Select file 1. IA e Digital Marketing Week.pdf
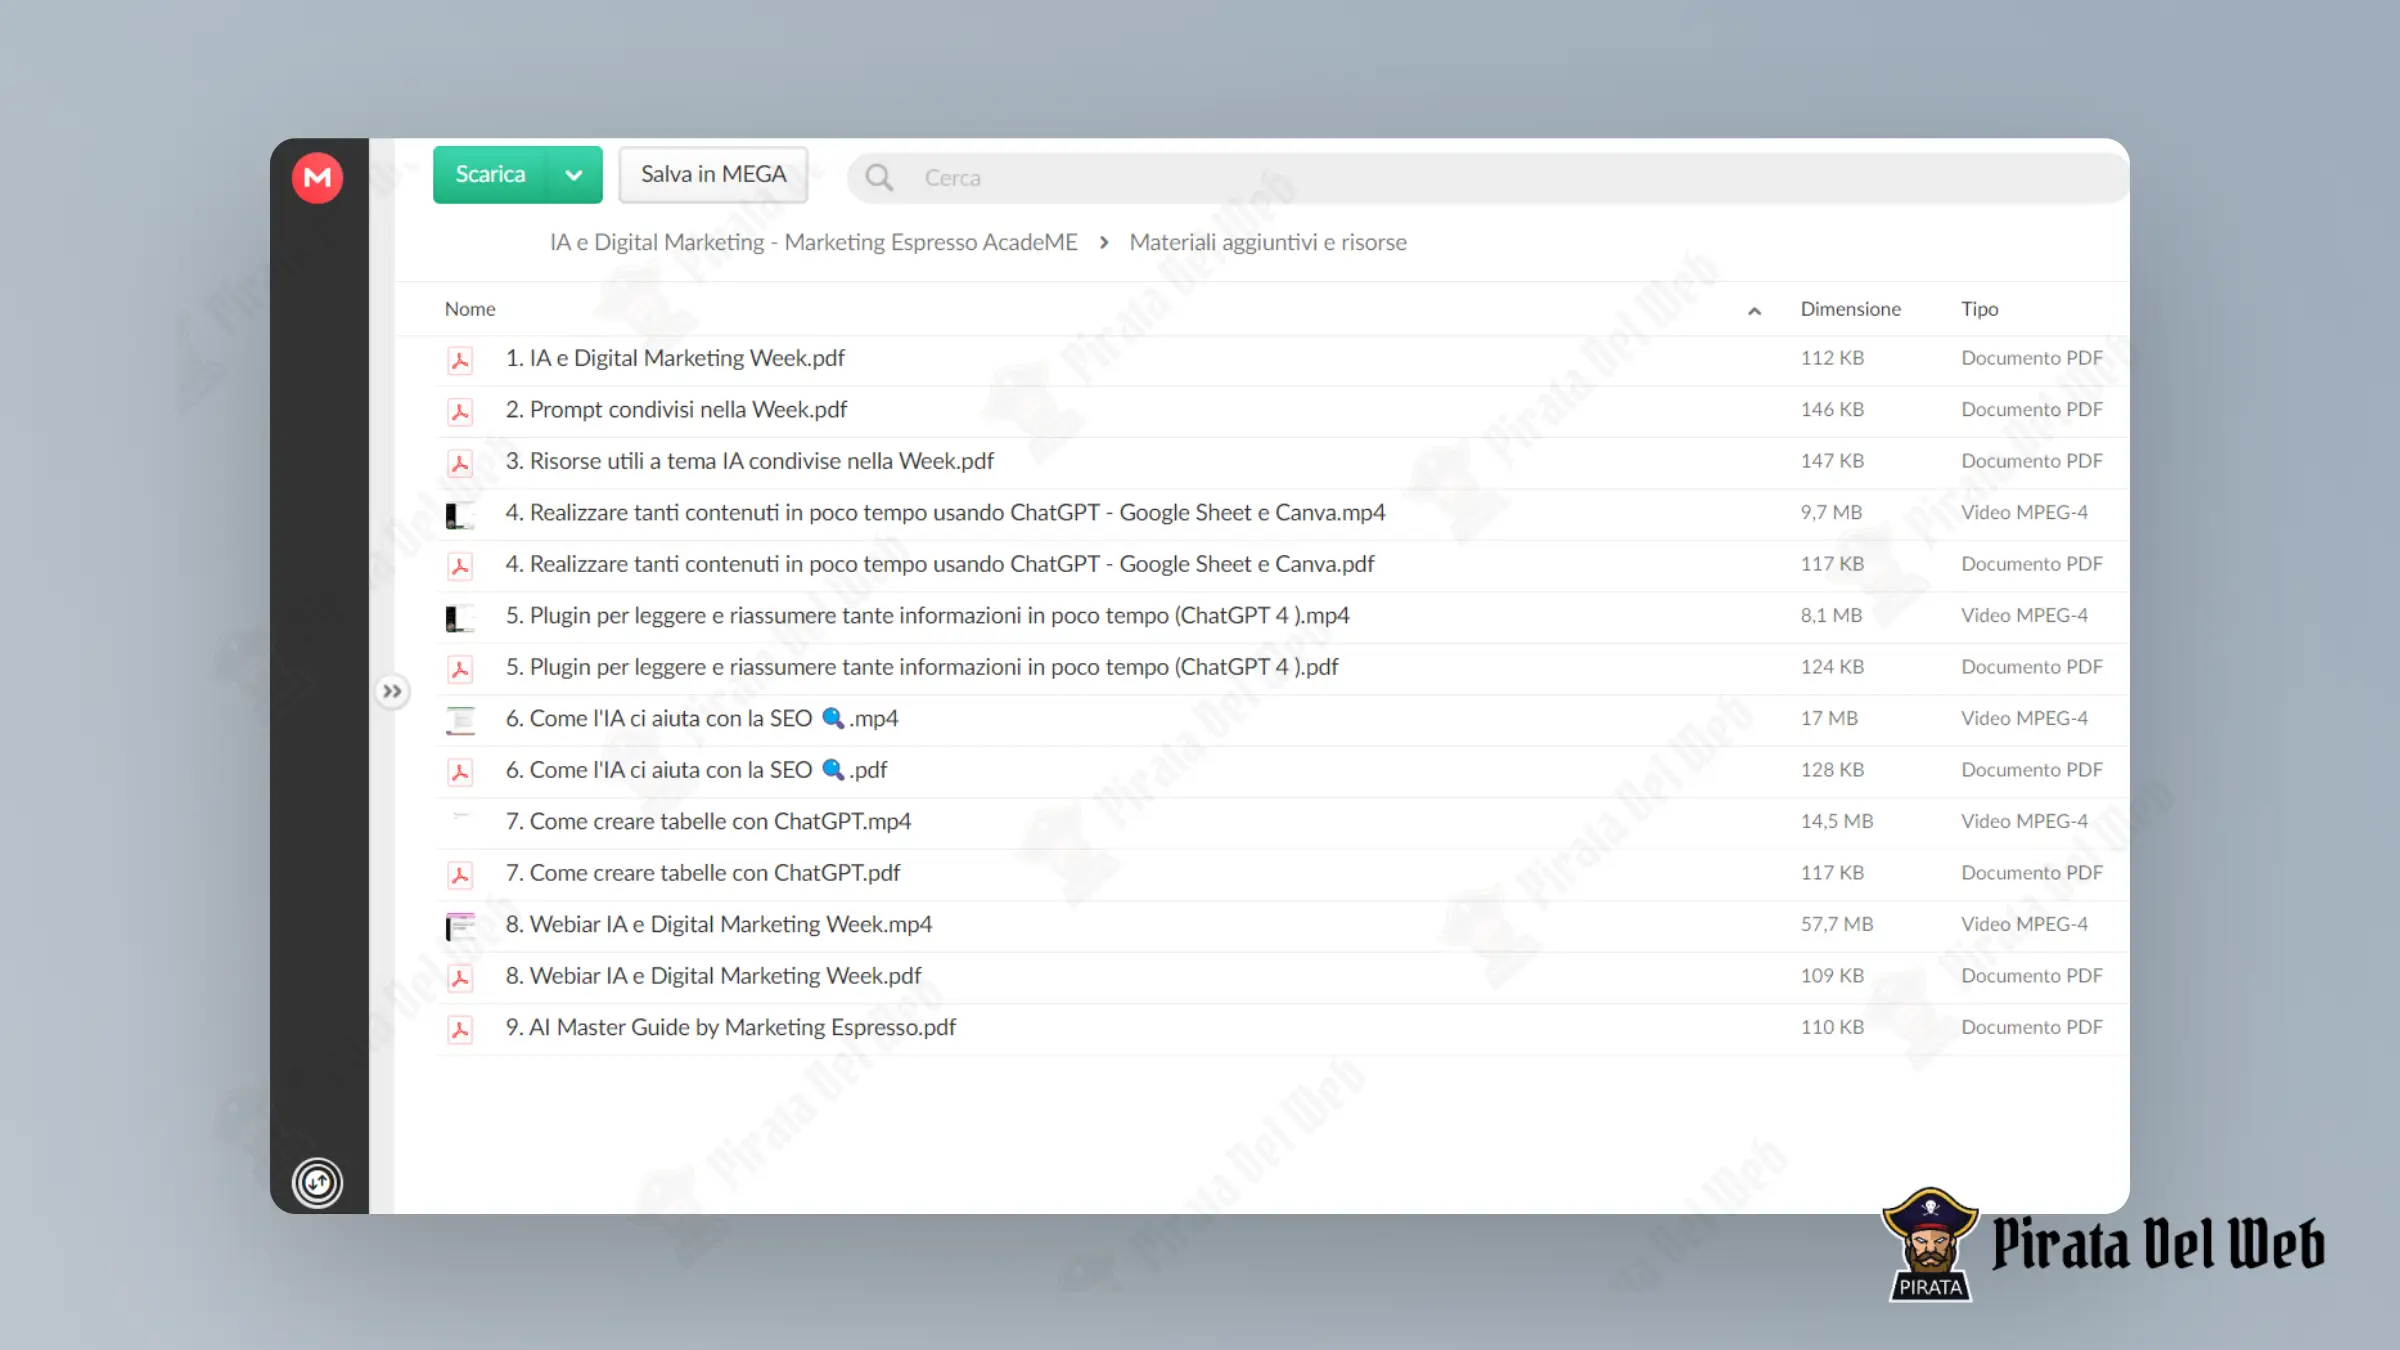 (675, 358)
